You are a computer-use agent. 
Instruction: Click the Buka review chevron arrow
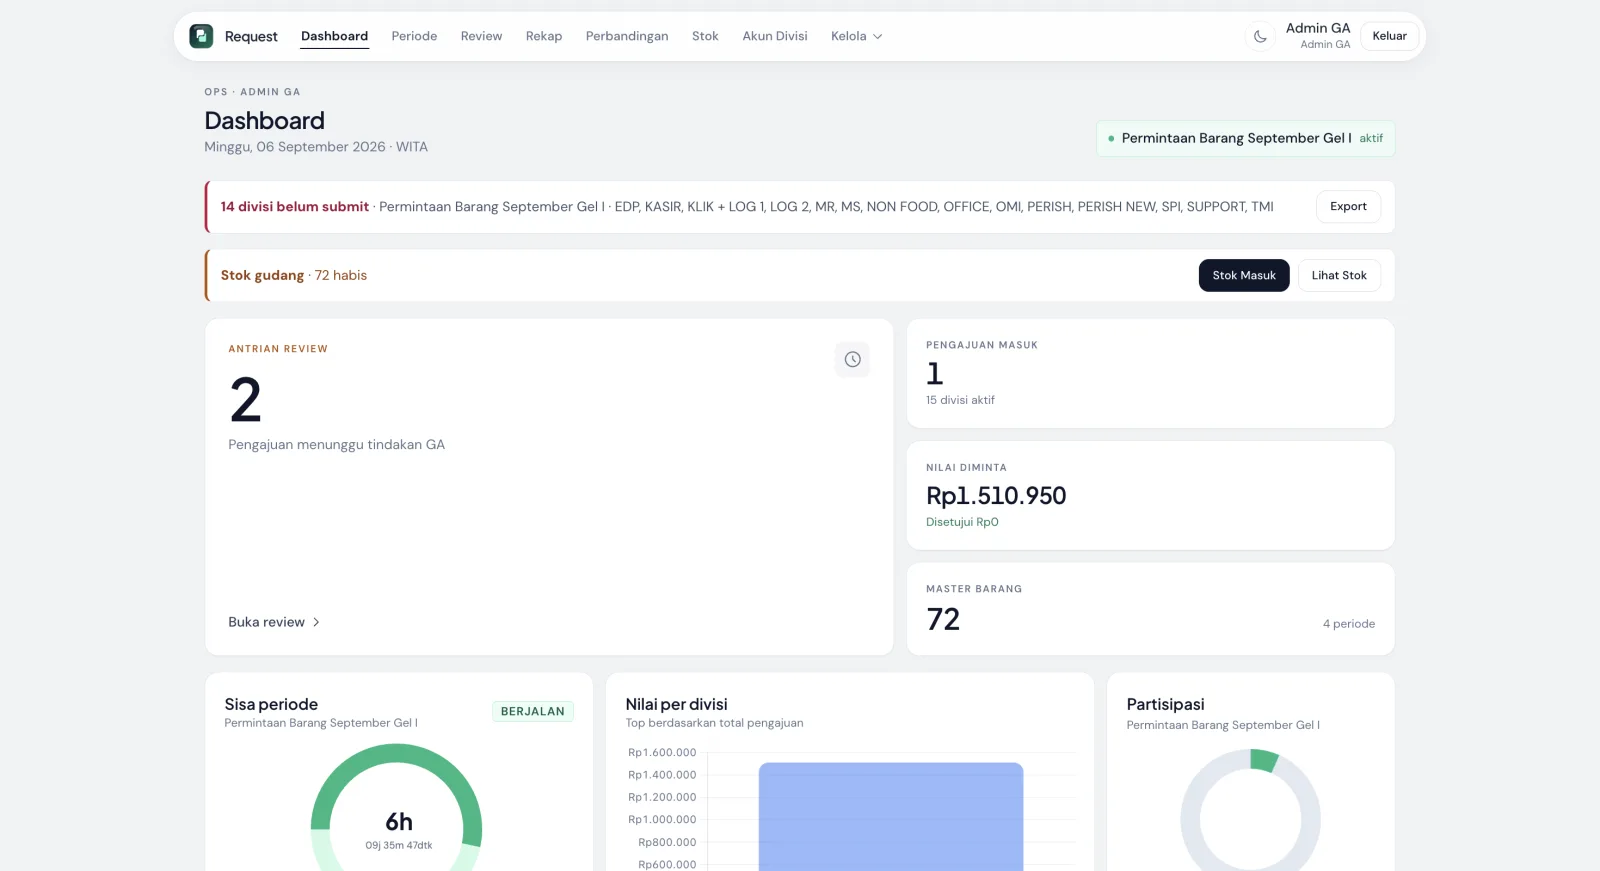pyautogui.click(x=316, y=622)
